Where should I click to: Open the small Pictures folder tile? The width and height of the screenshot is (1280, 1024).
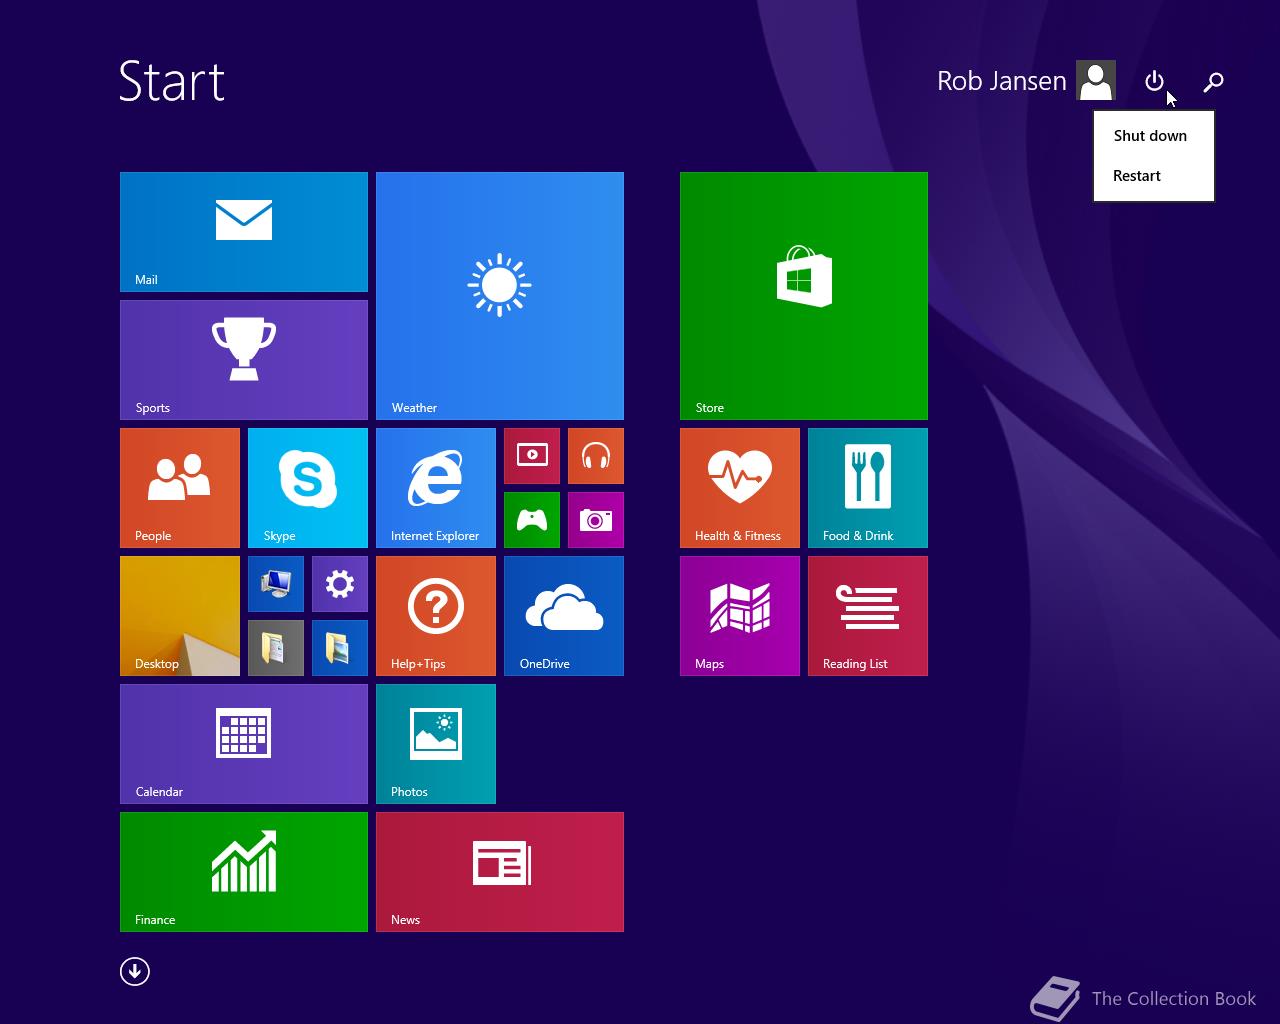(x=340, y=648)
